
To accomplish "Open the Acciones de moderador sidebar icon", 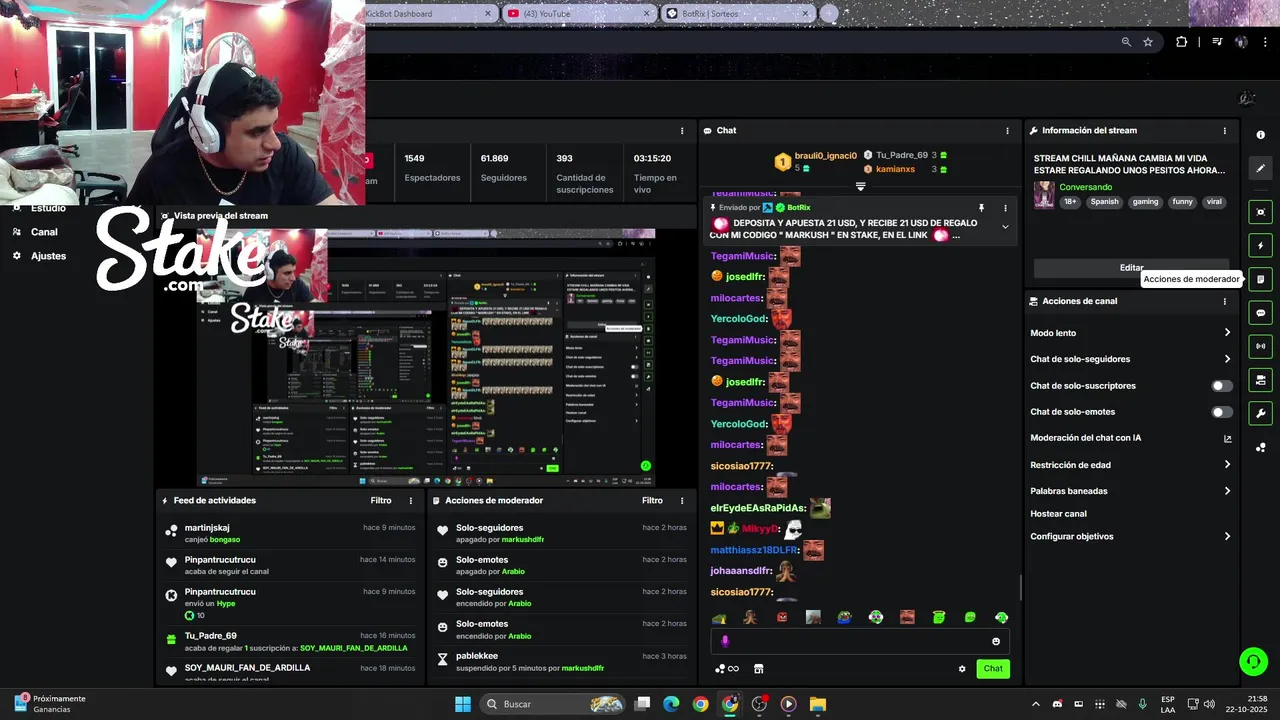I will (1260, 279).
